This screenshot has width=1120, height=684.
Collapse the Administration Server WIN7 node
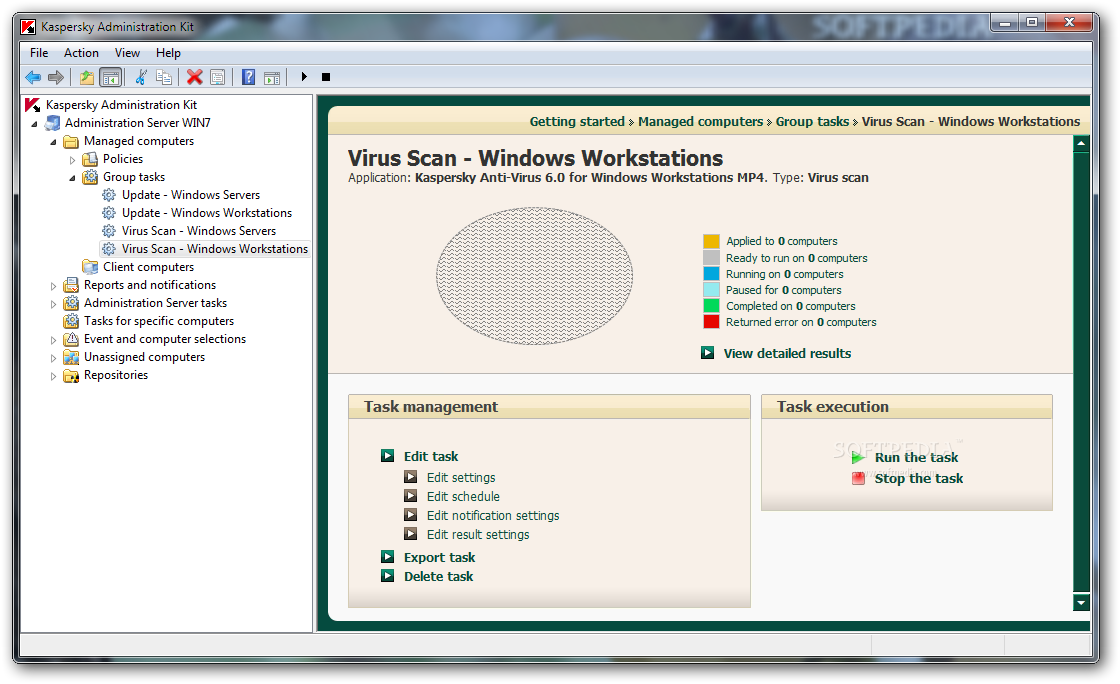[34, 124]
